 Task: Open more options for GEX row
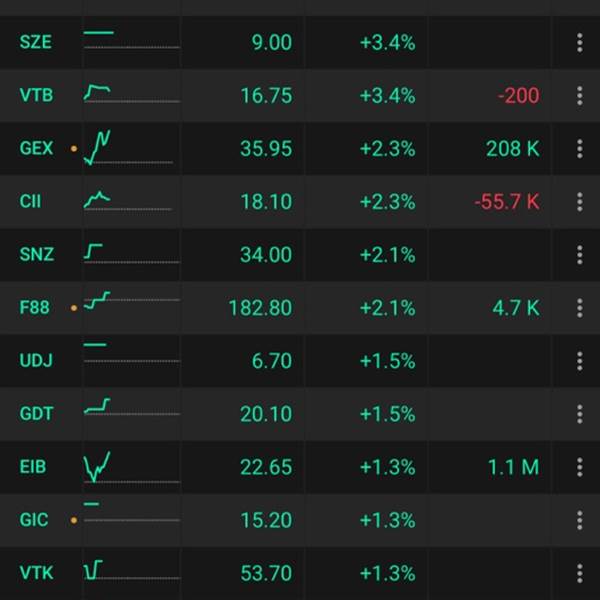pos(579,149)
